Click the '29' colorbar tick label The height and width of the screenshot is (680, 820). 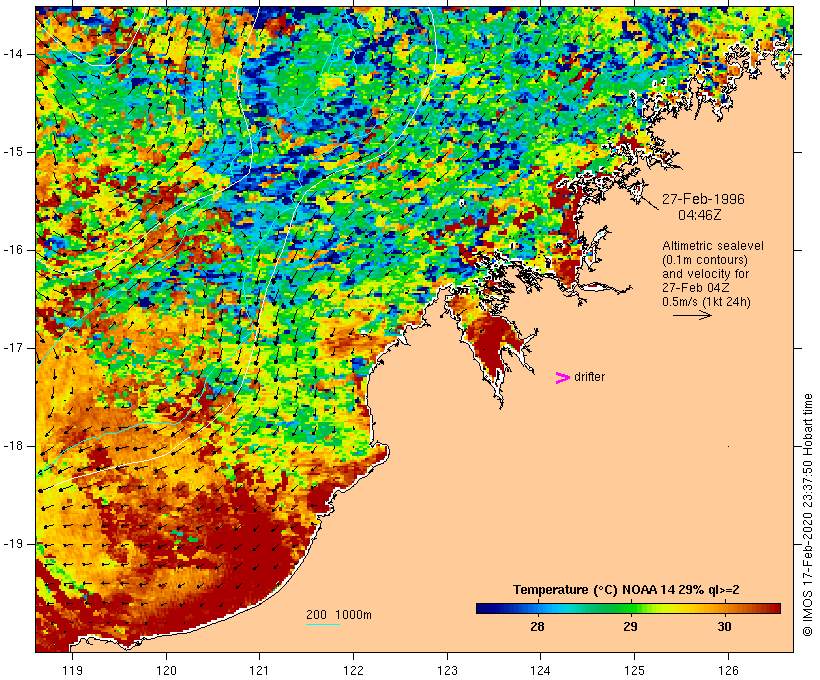coord(630,627)
